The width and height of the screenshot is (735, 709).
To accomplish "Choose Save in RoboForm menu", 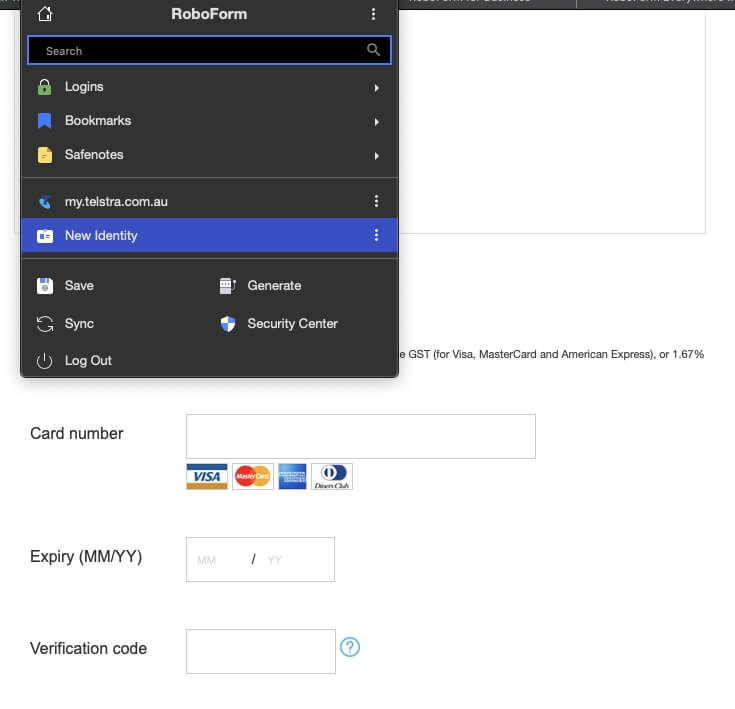I will click(79, 286).
